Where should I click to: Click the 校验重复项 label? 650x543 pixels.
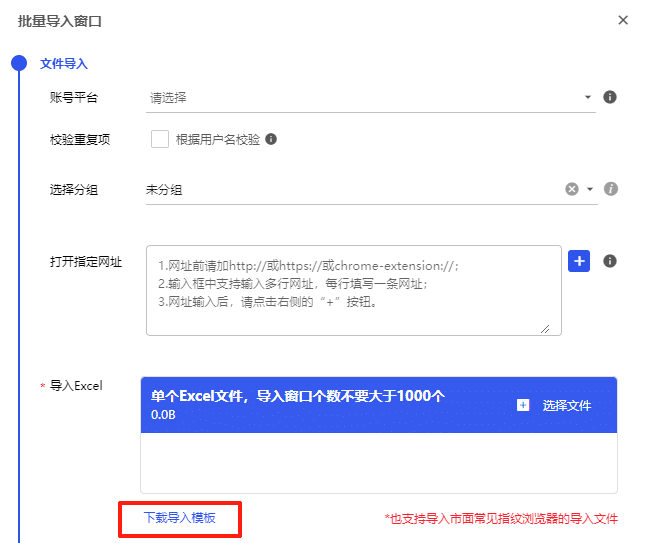[80, 140]
